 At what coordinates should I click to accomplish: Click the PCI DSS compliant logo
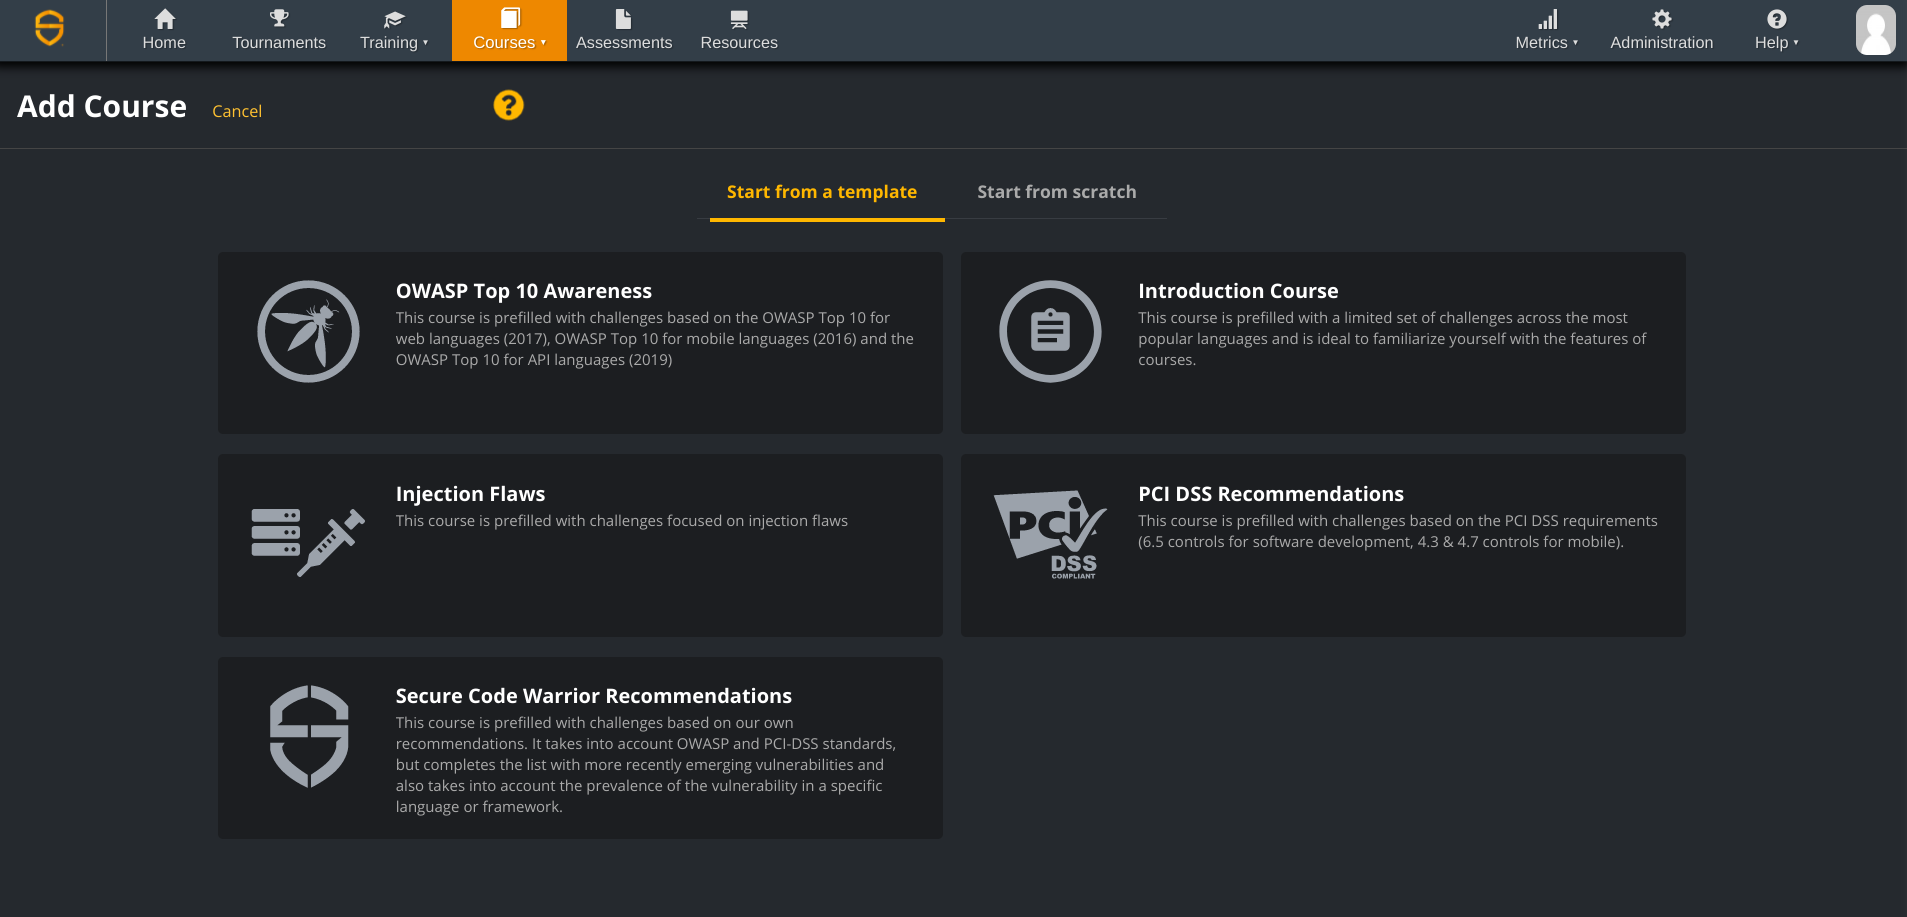click(1050, 534)
